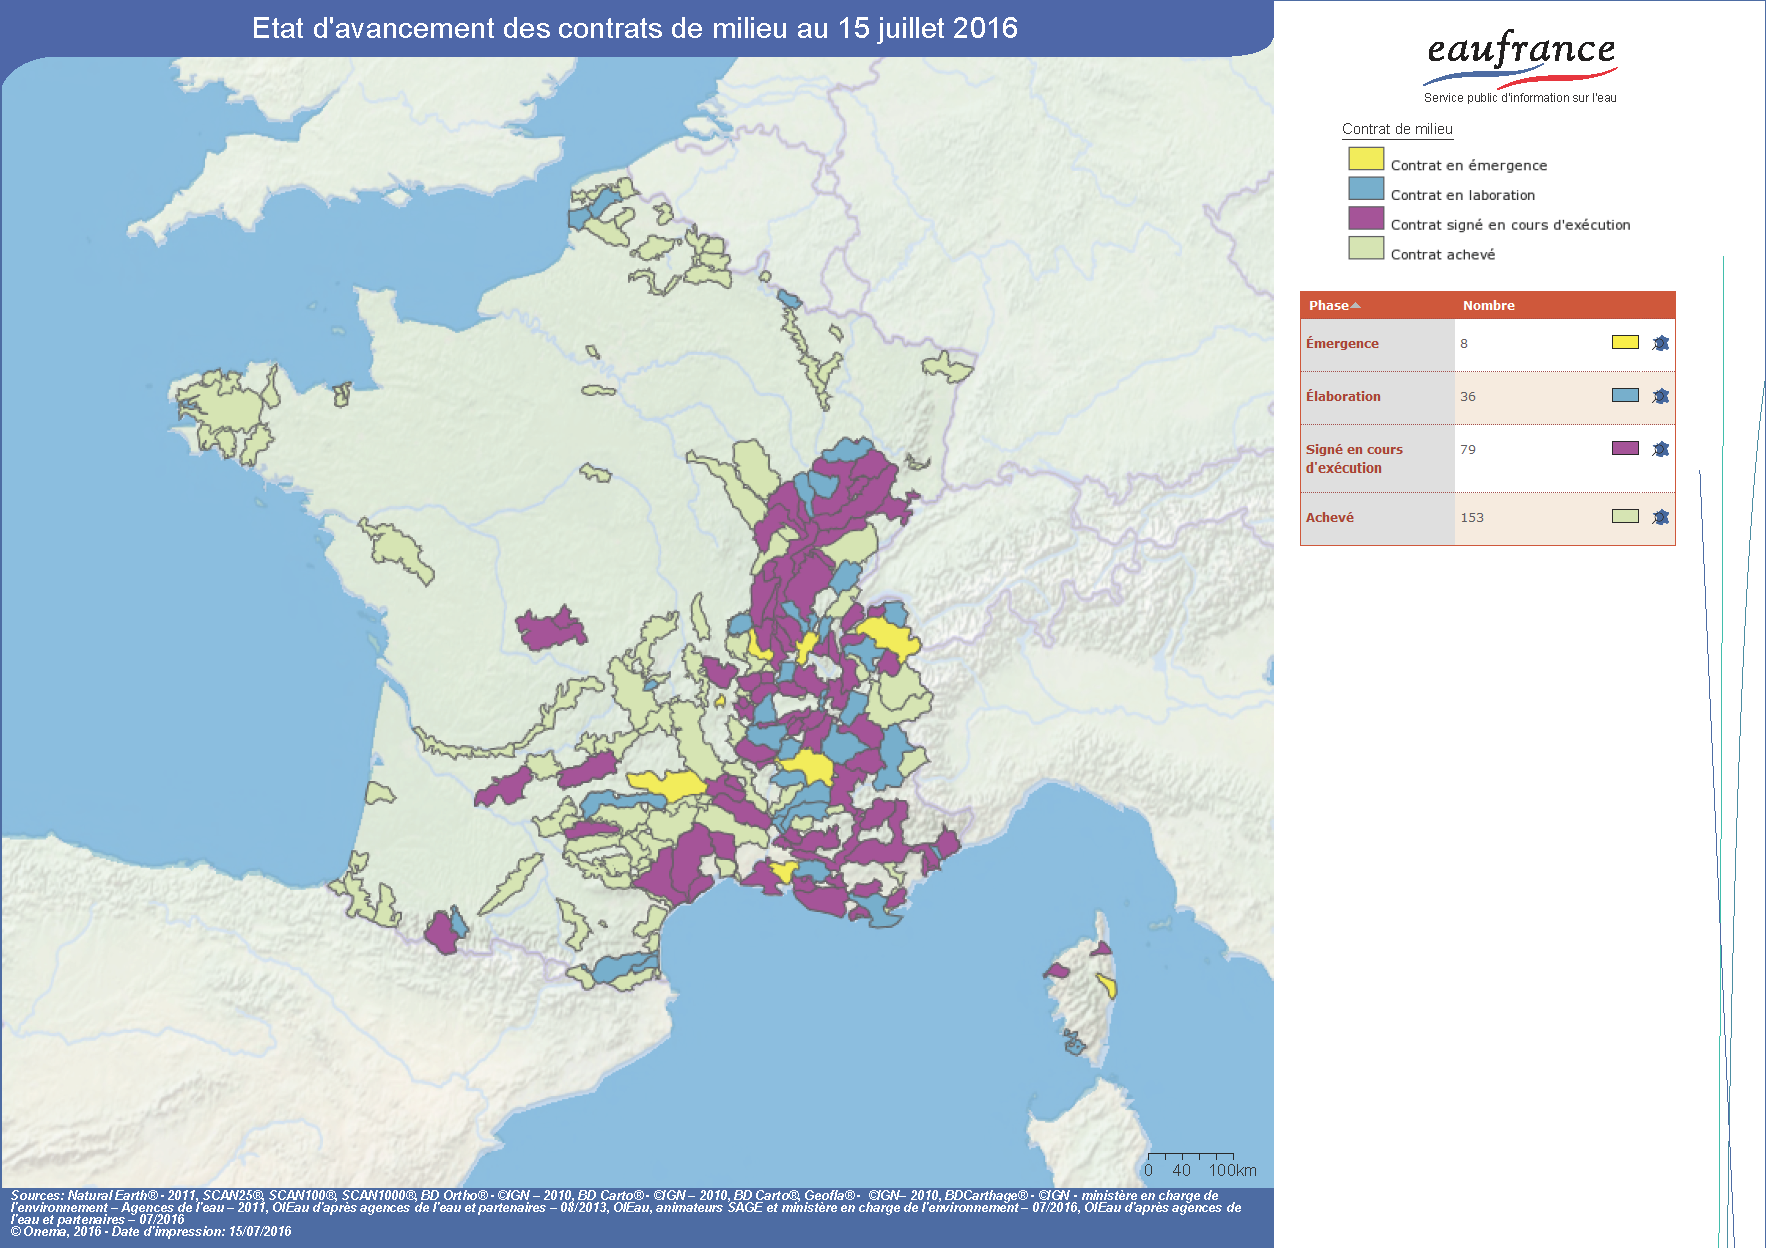This screenshot has height=1248, width=1766.
Task: Click the Achevé phase label
Action: (1330, 517)
